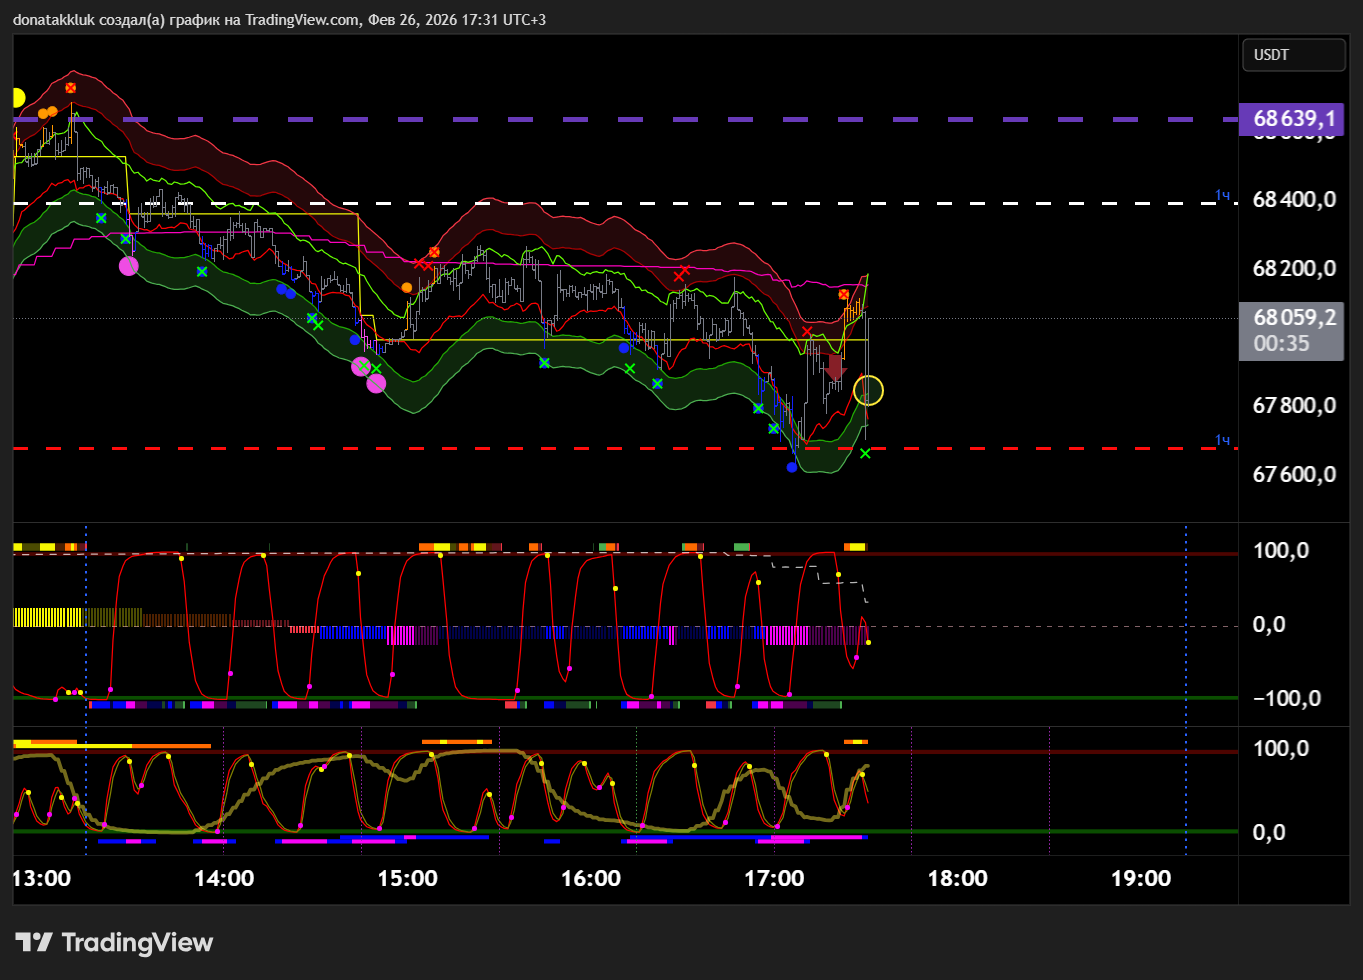Image resolution: width=1363 pixels, height=980 pixels.
Task: Click the 19:00 time axis label
Action: coord(1141,878)
